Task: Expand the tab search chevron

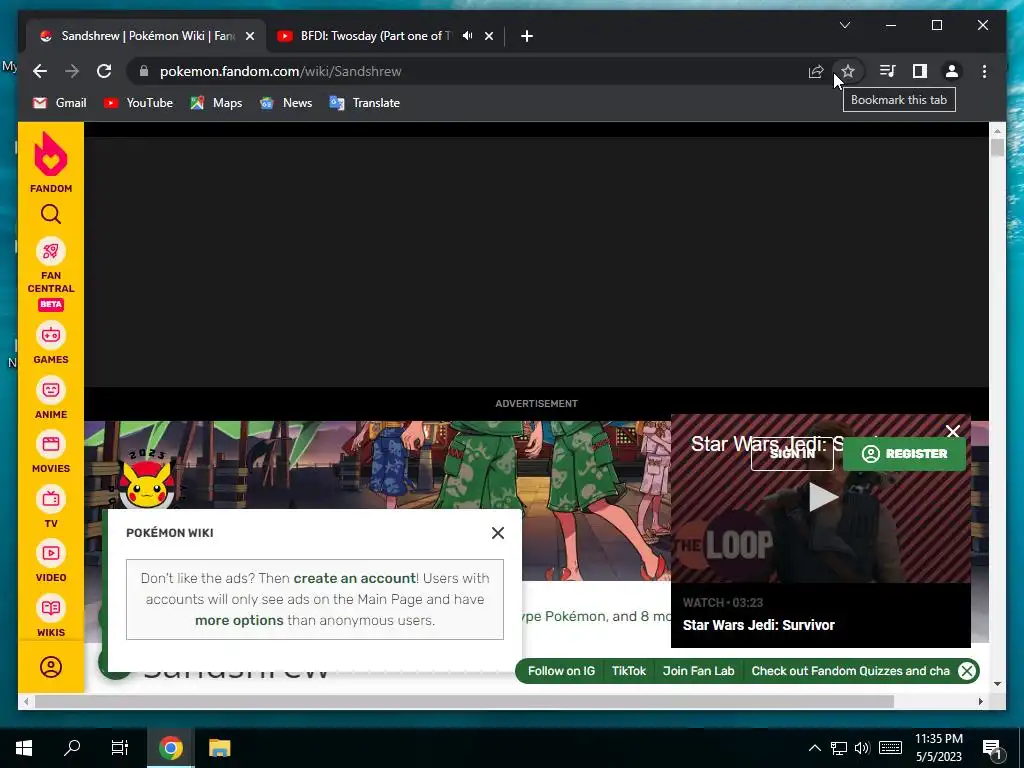Action: [844, 25]
